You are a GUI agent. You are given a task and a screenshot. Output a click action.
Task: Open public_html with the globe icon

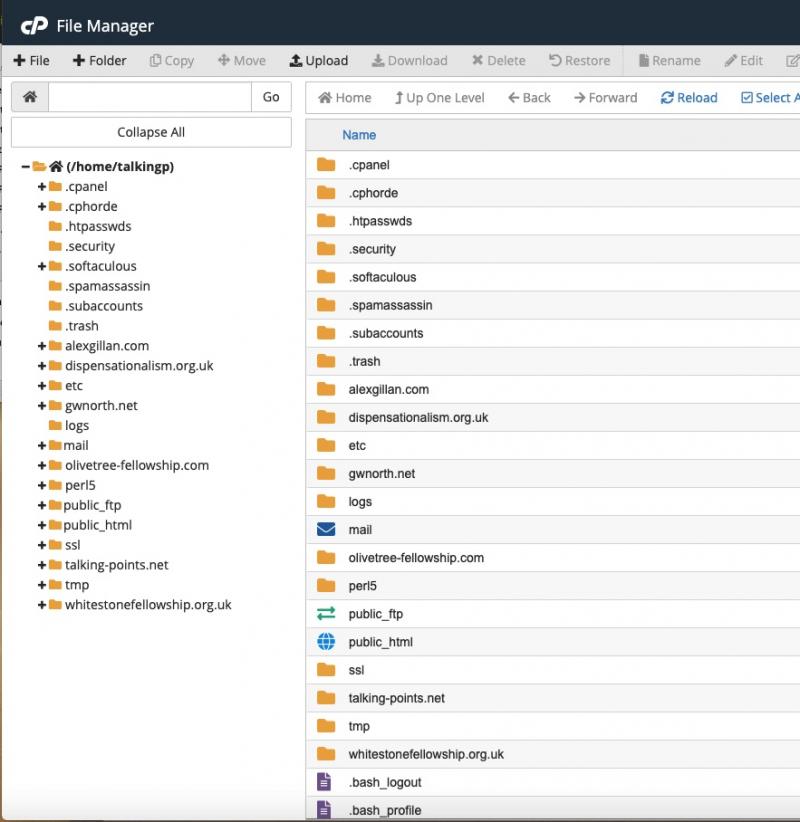click(x=326, y=642)
